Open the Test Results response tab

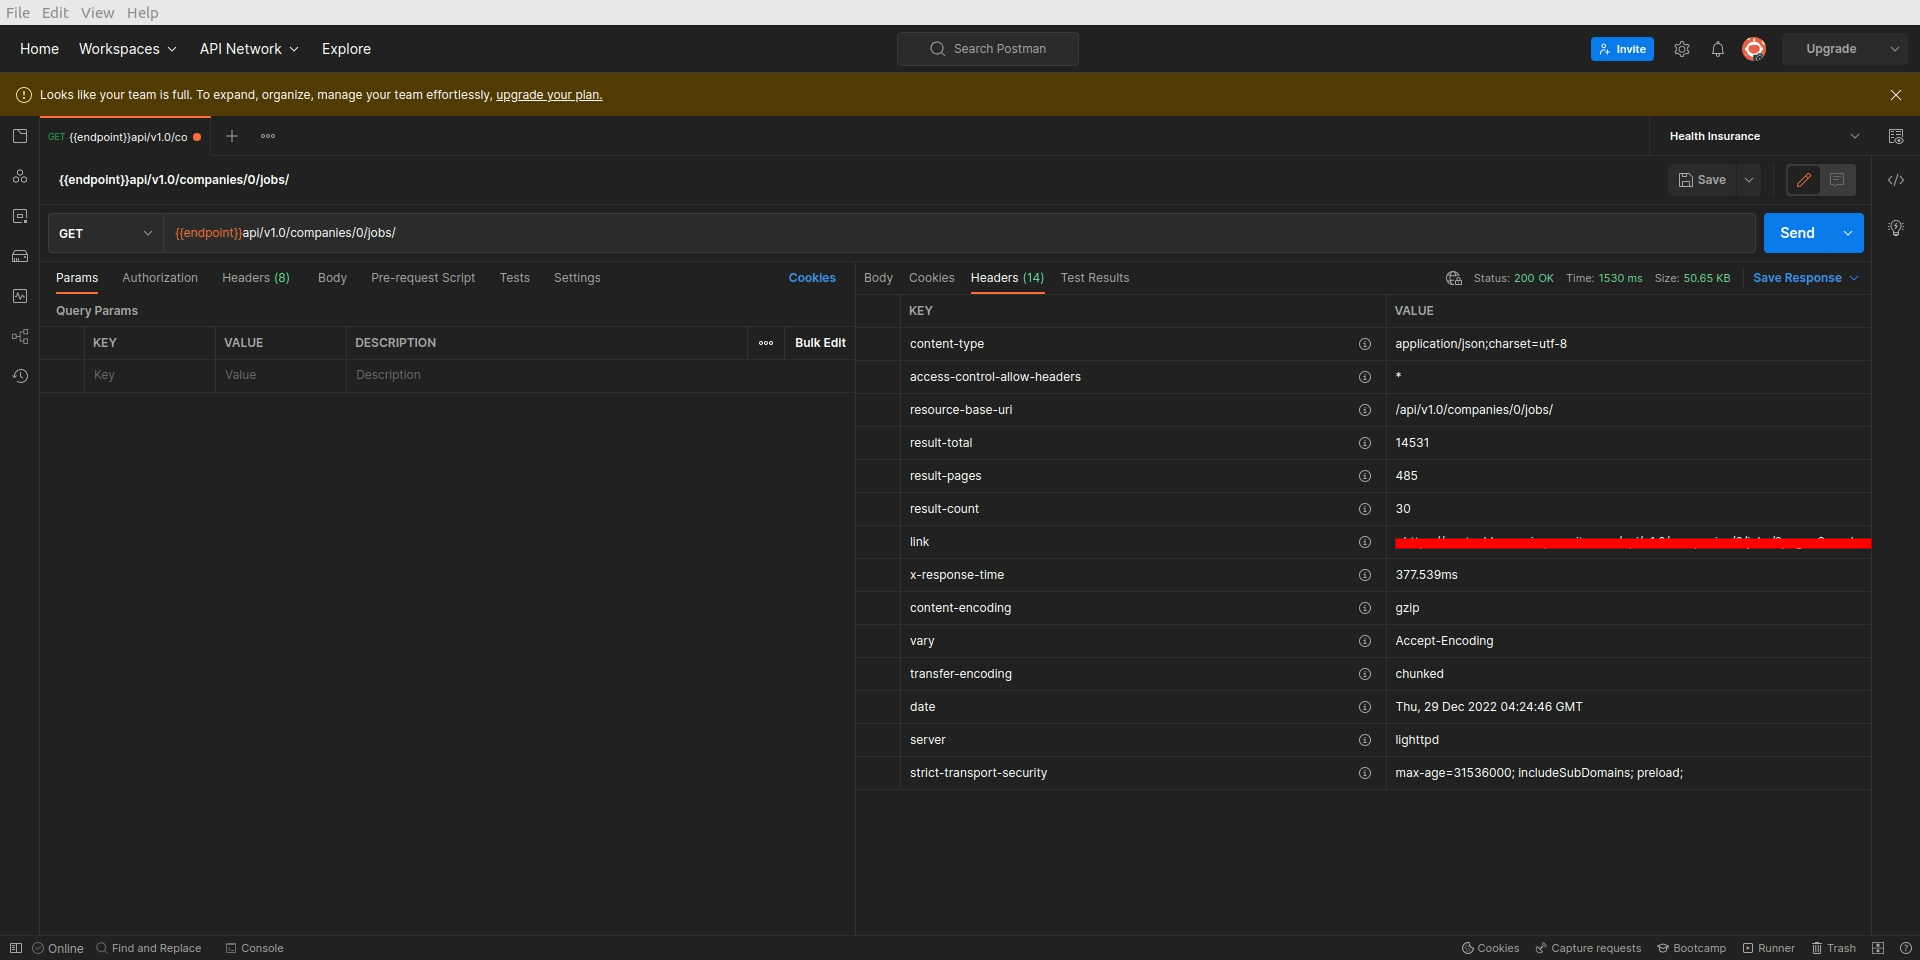tap(1095, 278)
